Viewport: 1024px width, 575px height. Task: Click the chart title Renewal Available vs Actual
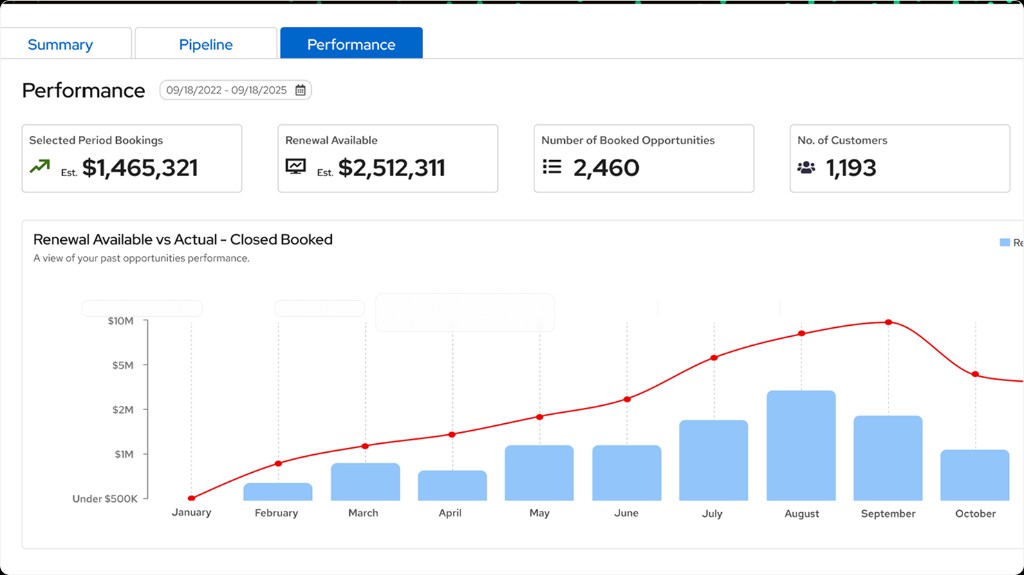(183, 239)
